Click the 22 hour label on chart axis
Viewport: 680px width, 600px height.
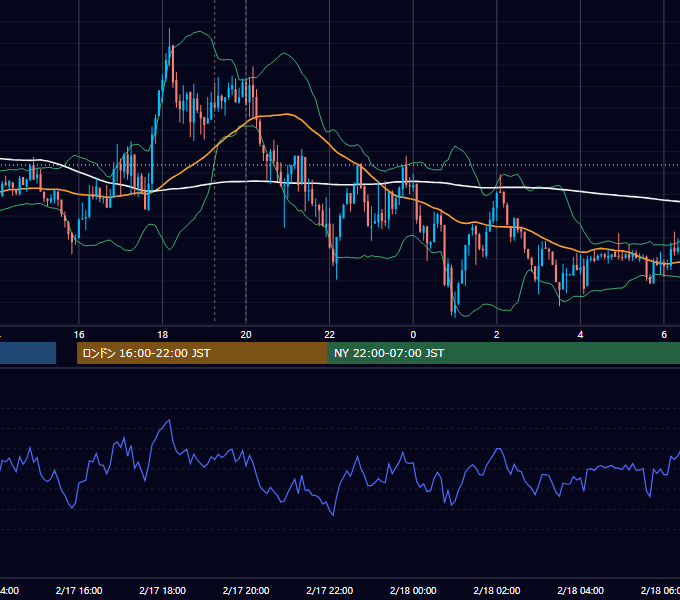click(x=330, y=335)
